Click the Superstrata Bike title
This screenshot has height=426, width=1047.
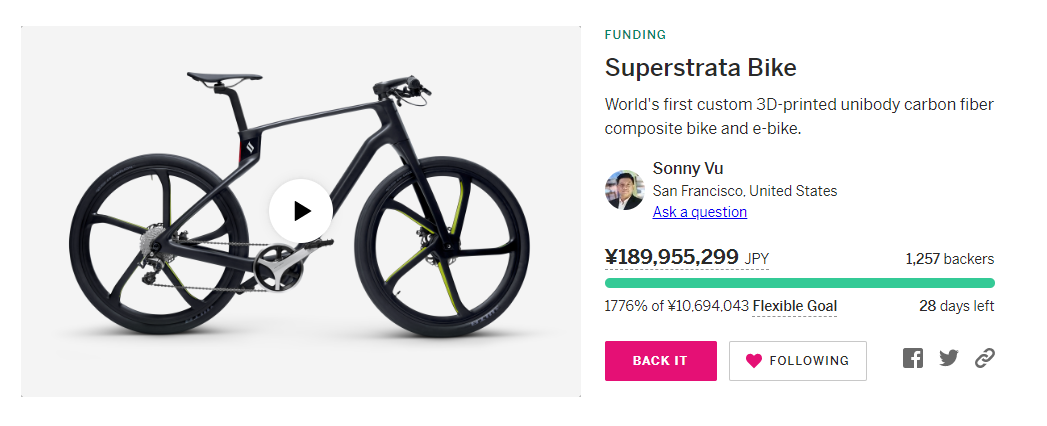coord(700,68)
